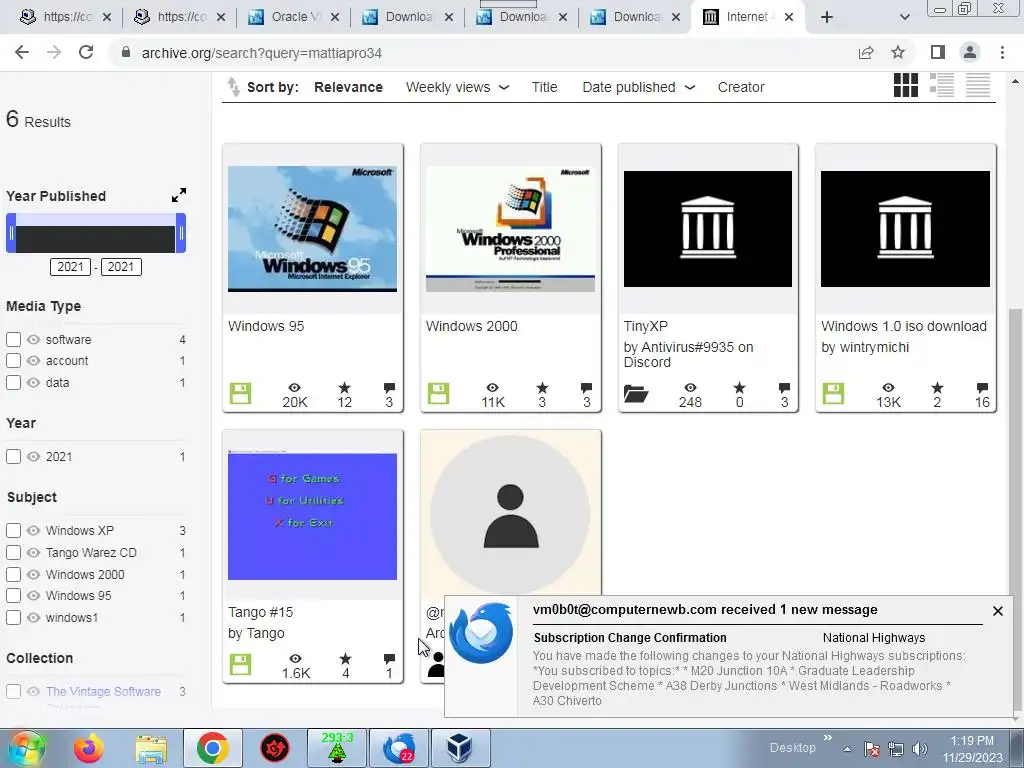The image size is (1024, 768).
Task: Click the volume speaker tray icon
Action: click(x=920, y=749)
